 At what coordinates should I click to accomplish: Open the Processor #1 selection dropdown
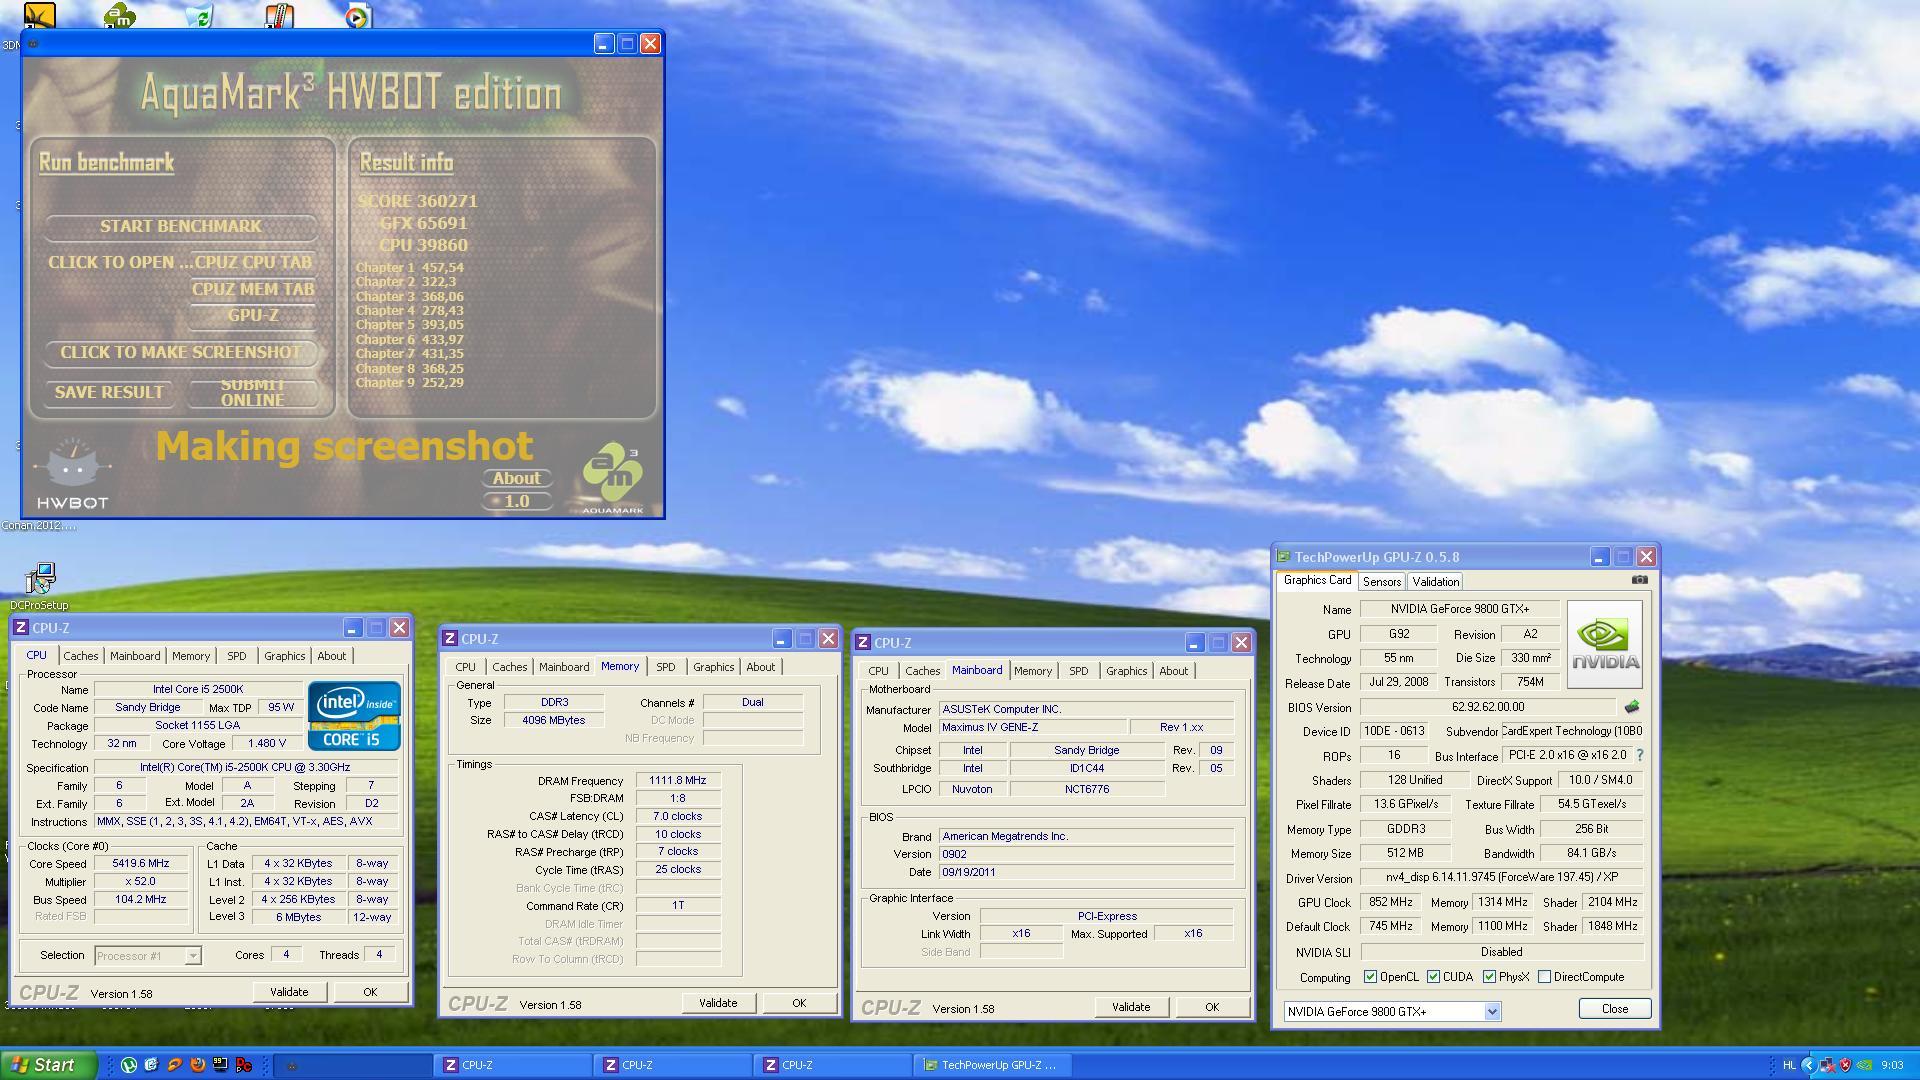click(148, 956)
